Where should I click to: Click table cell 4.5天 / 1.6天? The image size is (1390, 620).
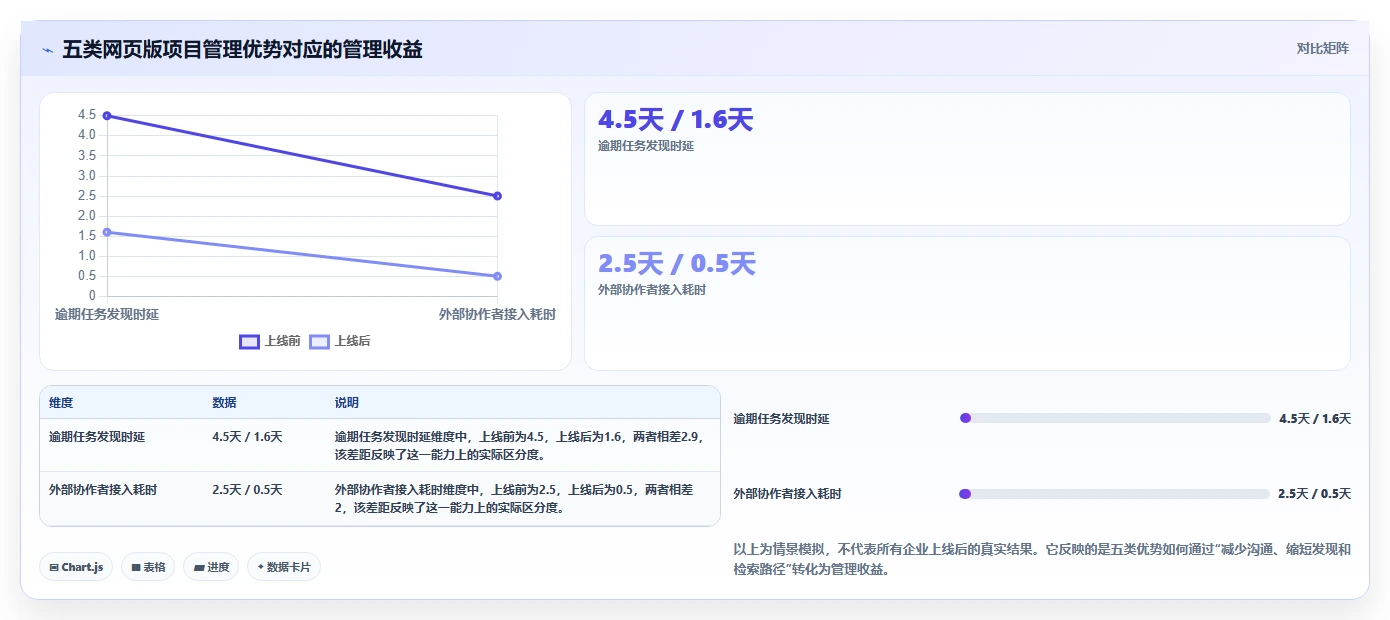pyautogui.click(x=247, y=437)
